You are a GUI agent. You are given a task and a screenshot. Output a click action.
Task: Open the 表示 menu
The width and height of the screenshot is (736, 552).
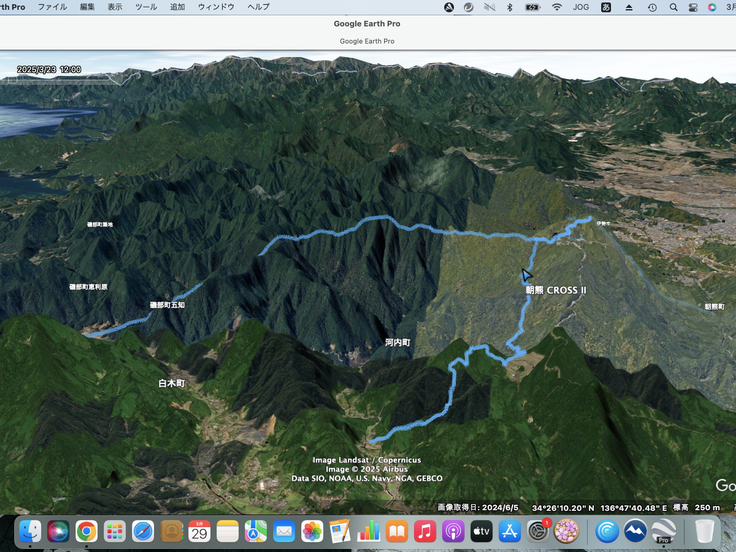coord(116,7)
